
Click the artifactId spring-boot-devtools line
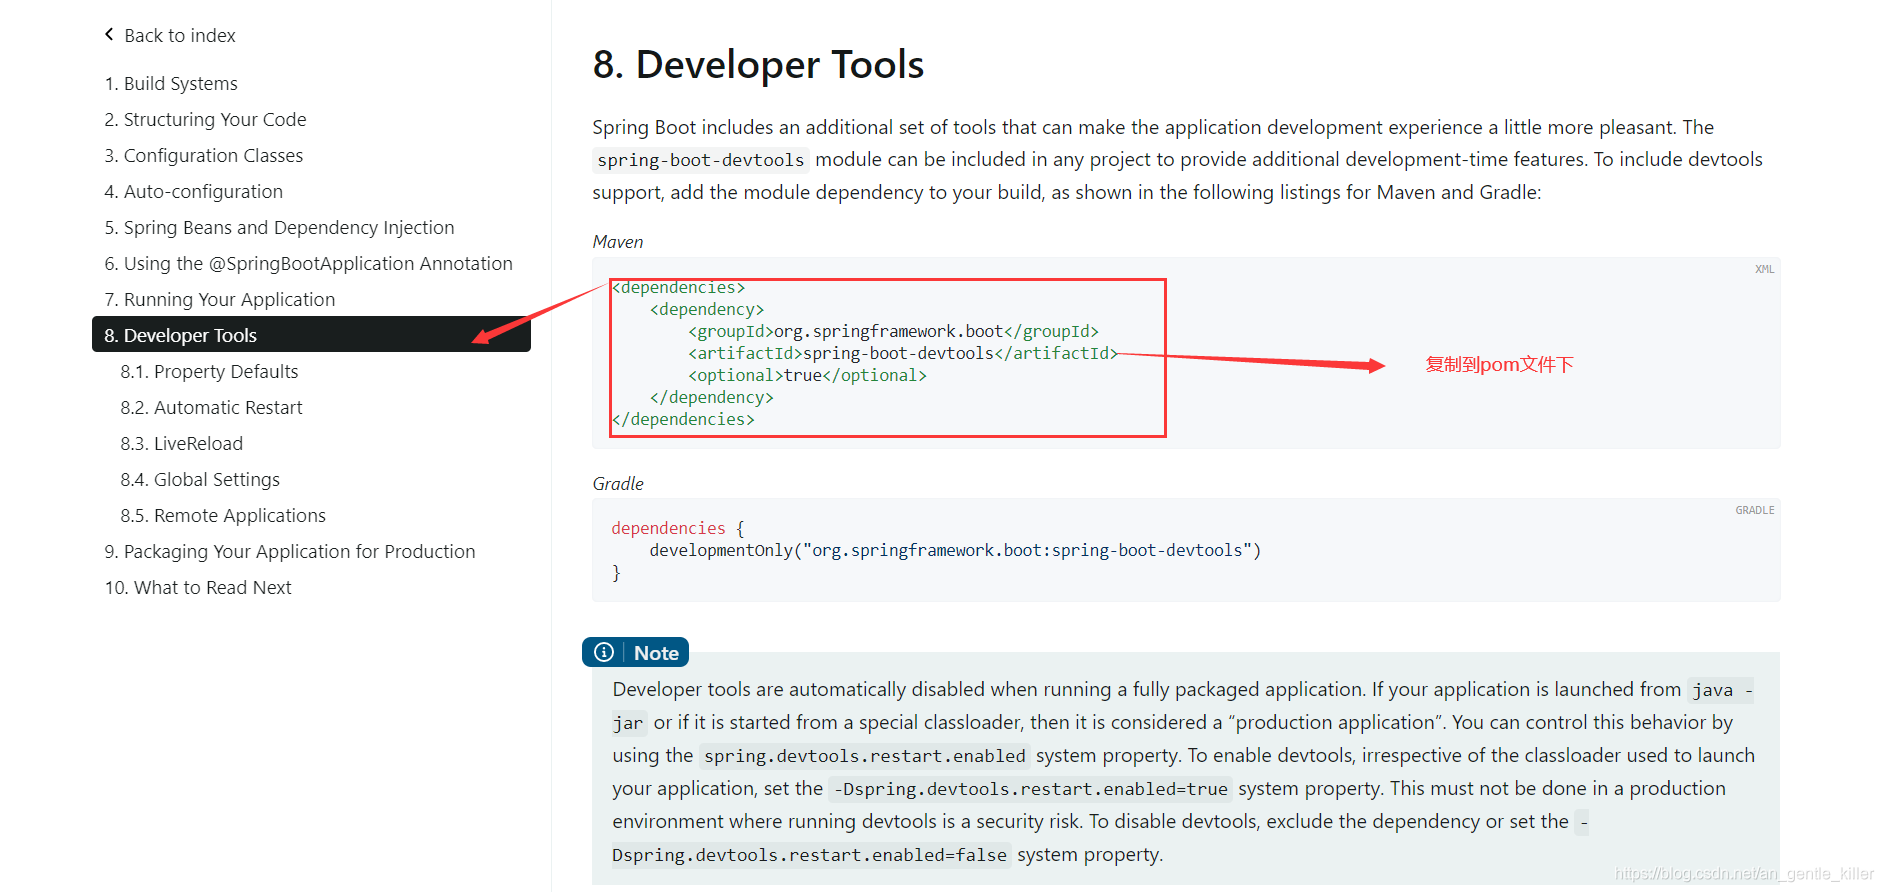(903, 353)
